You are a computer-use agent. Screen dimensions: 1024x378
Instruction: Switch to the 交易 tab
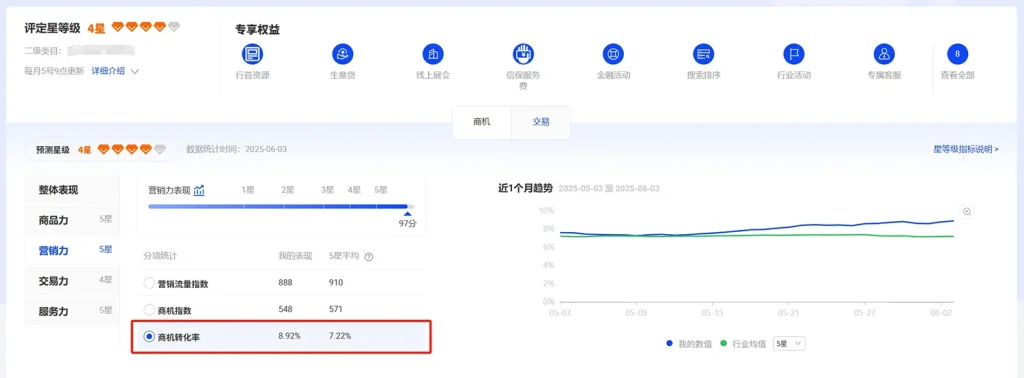pyautogui.click(x=541, y=122)
